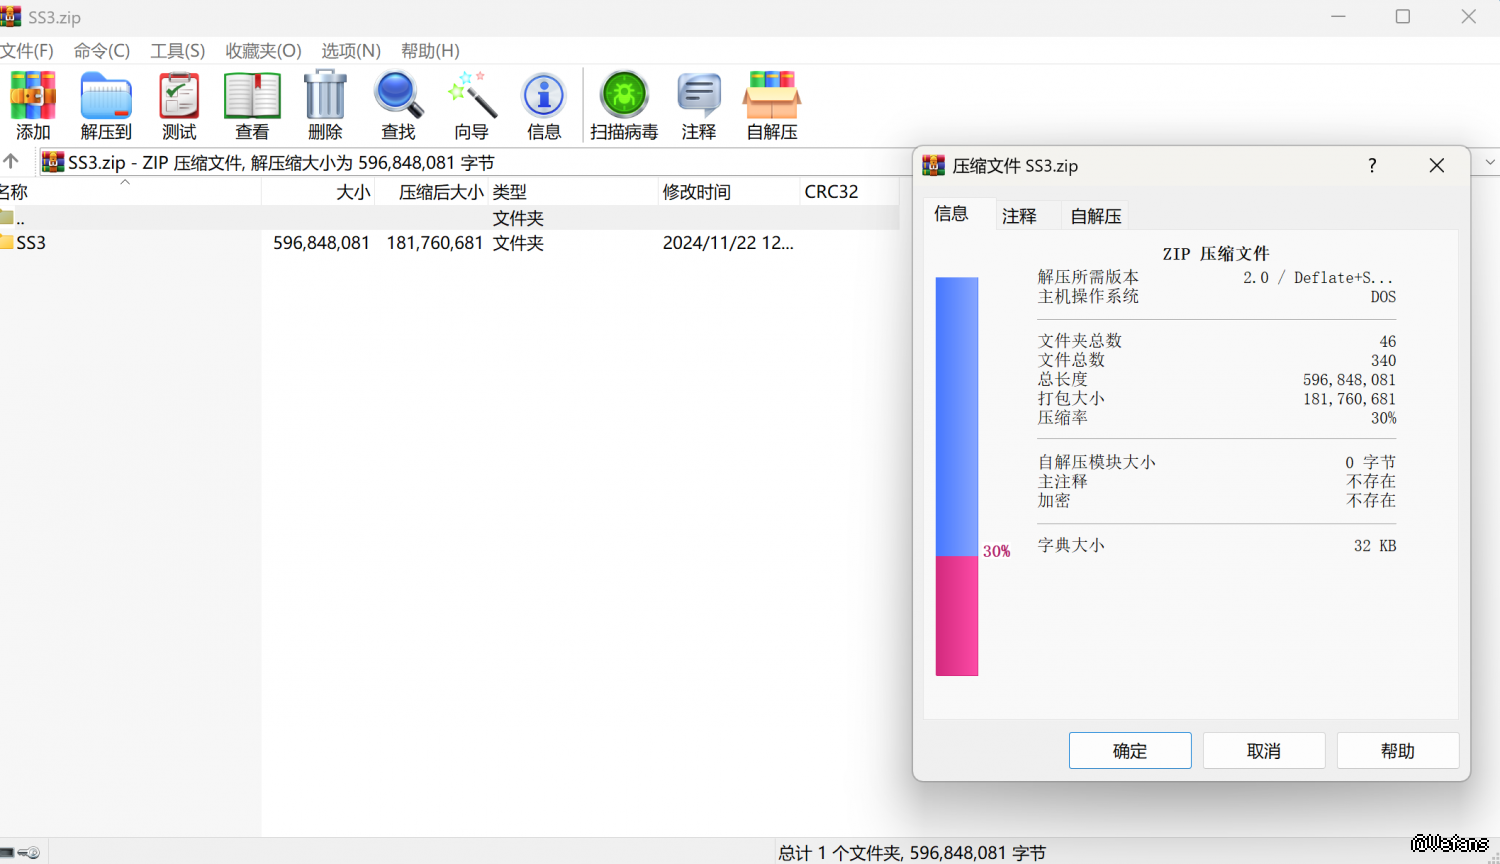Open the 自解压 (SFX) toolbar icon
The image size is (1500, 864).
click(772, 105)
